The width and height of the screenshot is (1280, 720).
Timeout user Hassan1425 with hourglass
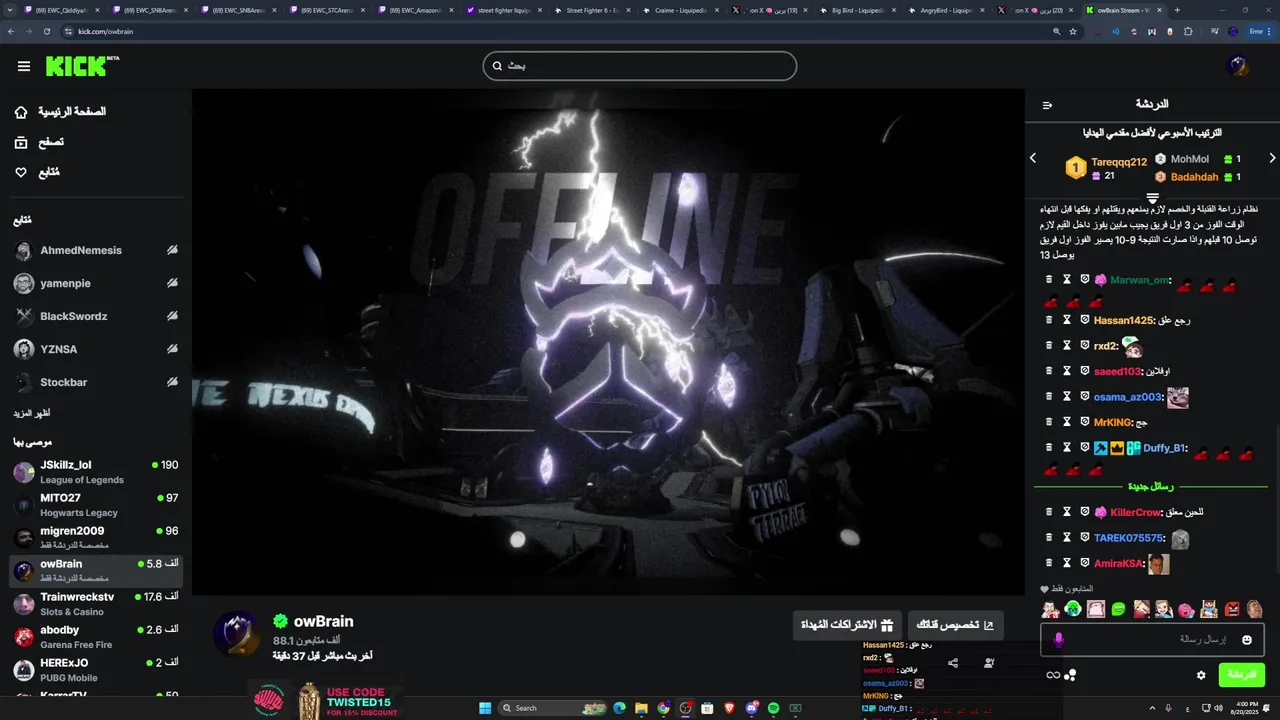click(x=1067, y=320)
